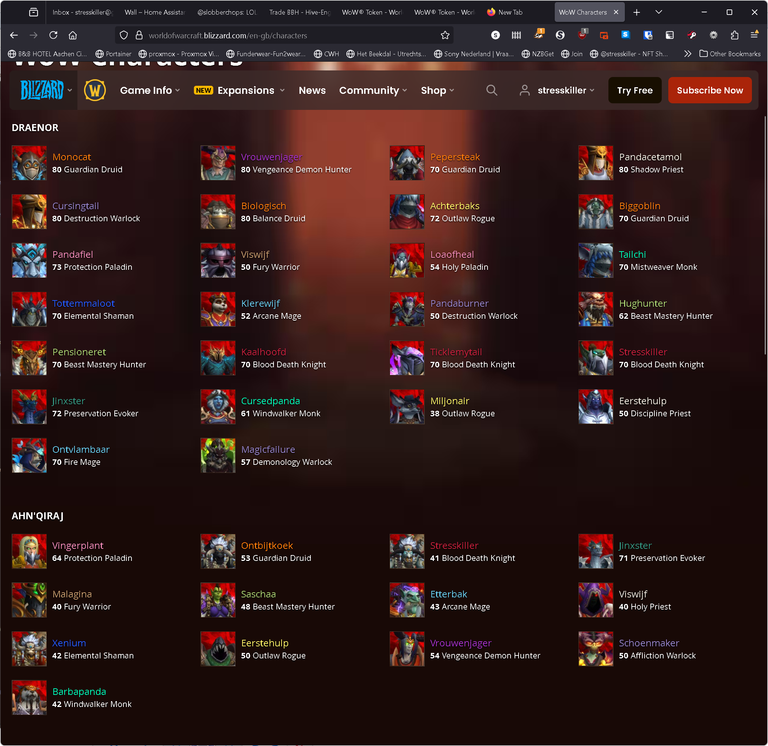Image resolution: width=768 pixels, height=746 pixels.
Task: Open Barbapanda's character portrait
Action: pos(29,697)
